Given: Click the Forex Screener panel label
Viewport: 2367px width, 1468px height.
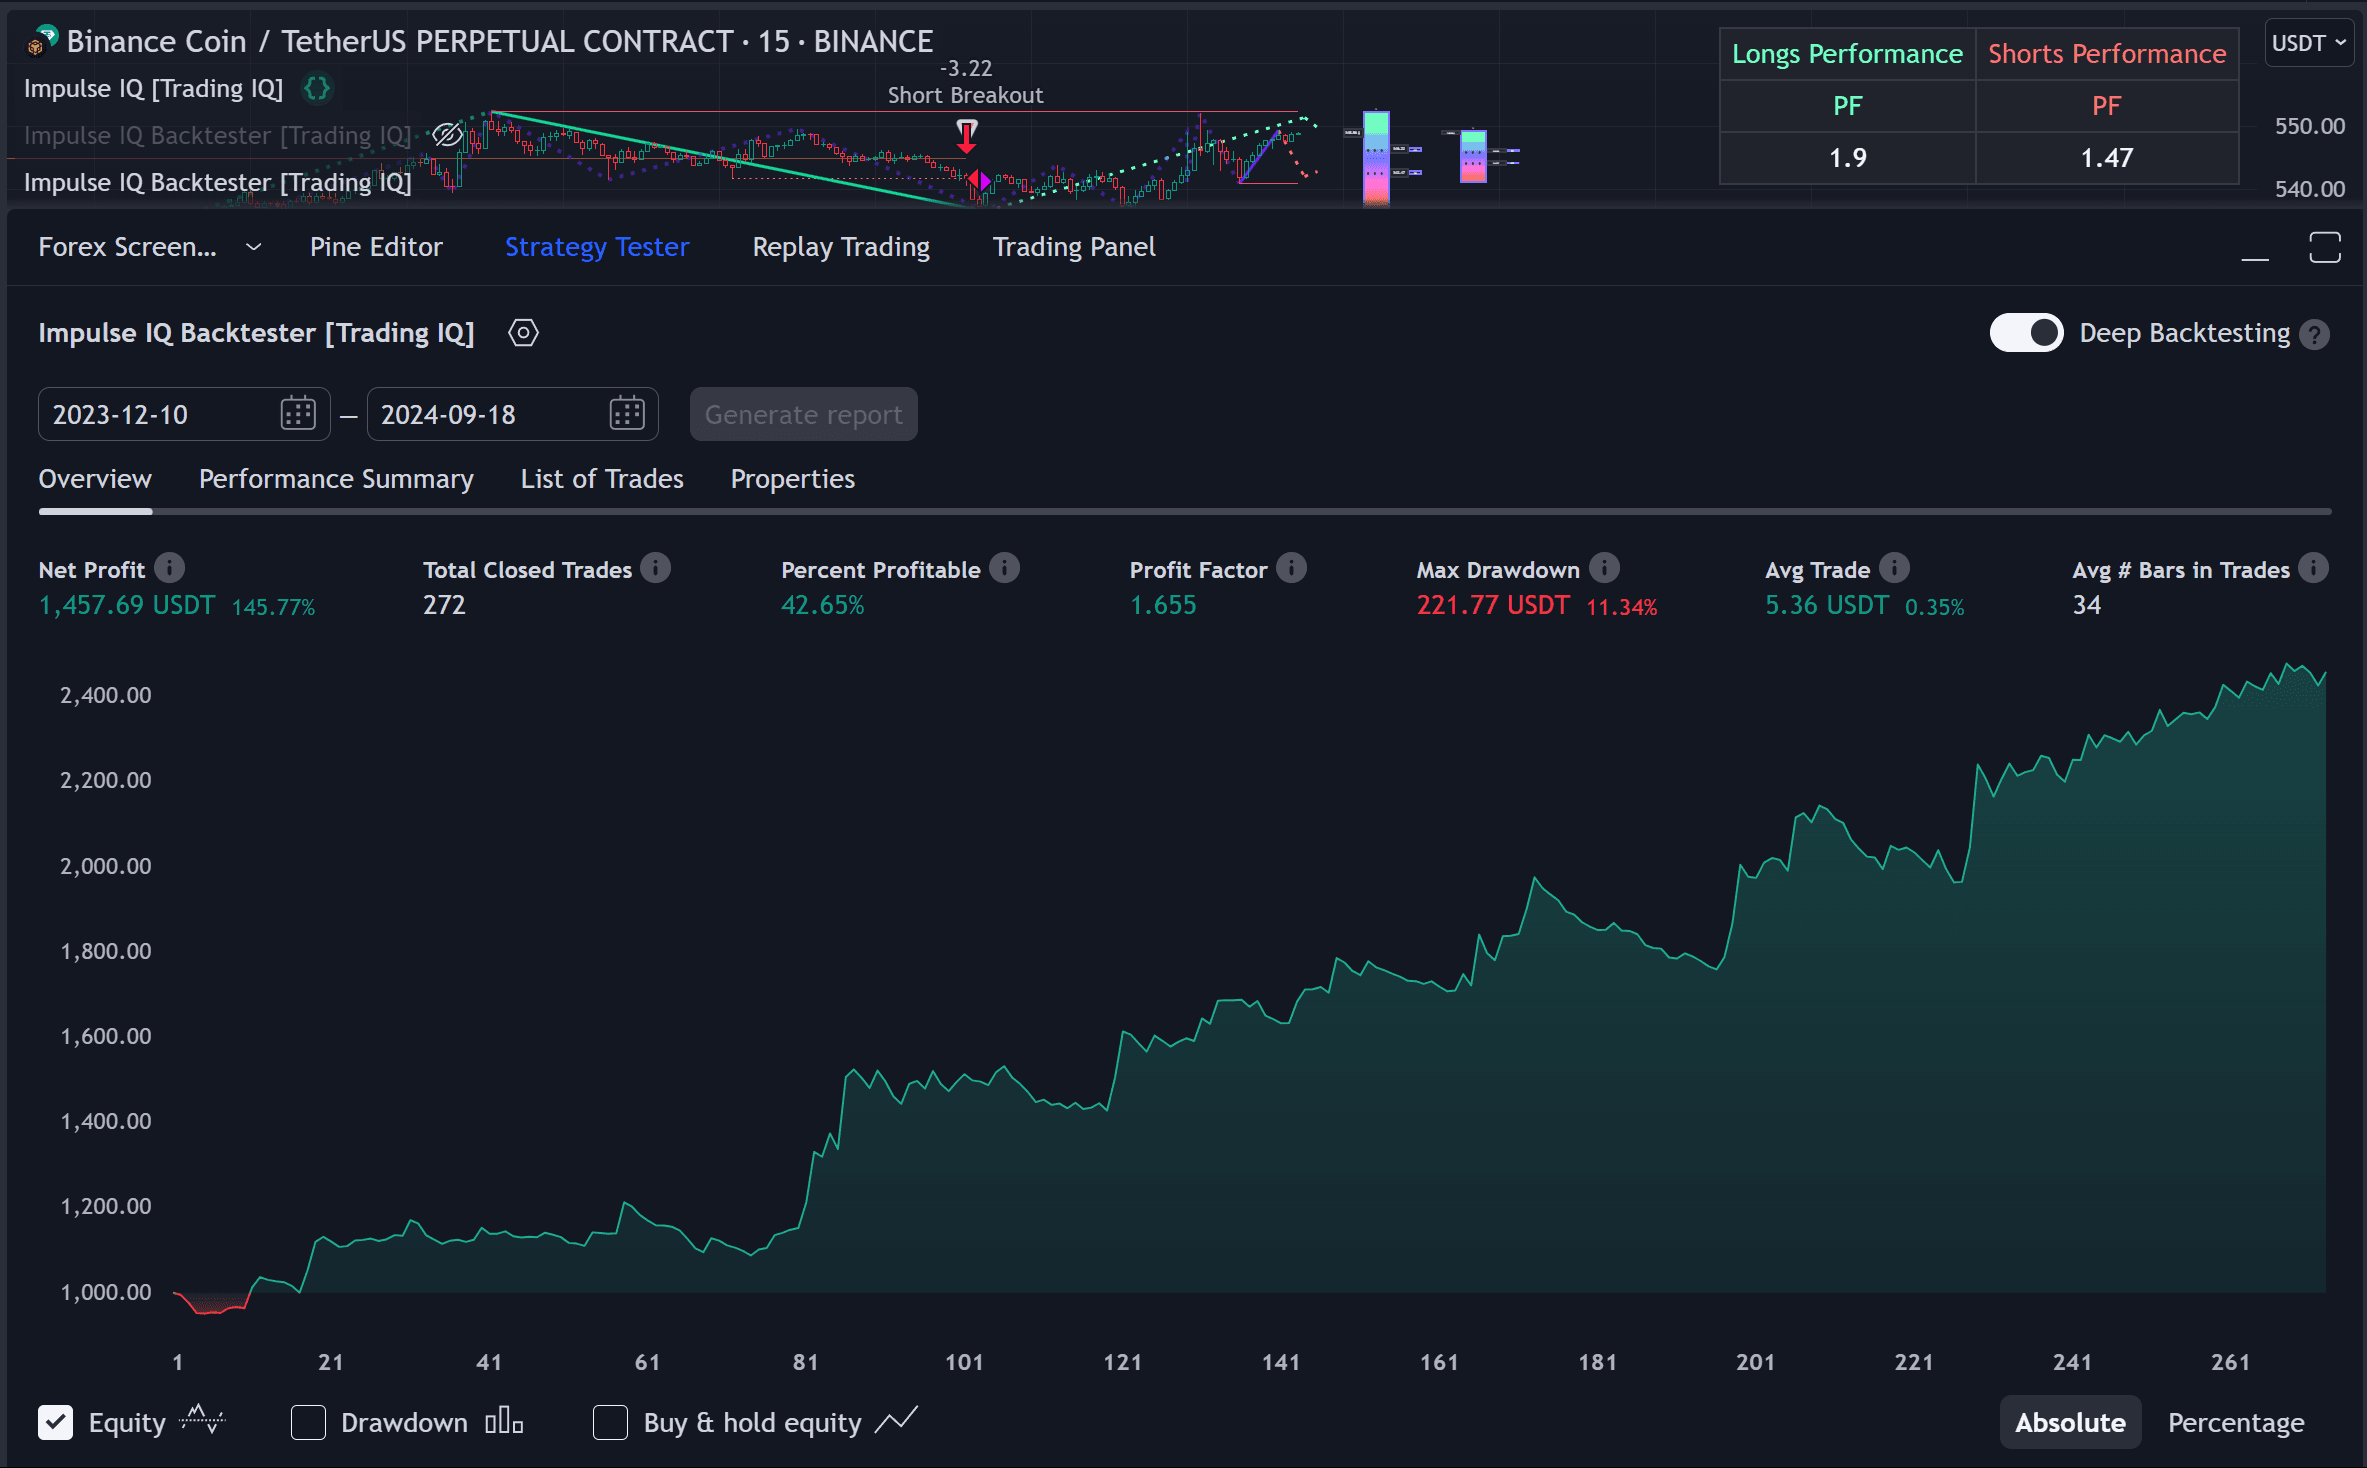Looking at the screenshot, I should pos(127,247).
